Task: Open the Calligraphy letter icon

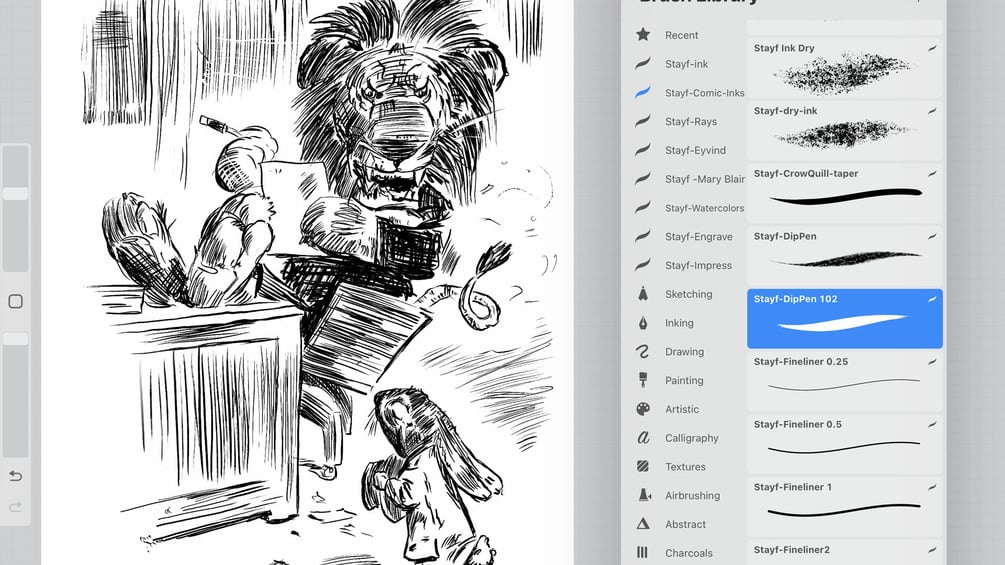Action: 643,438
